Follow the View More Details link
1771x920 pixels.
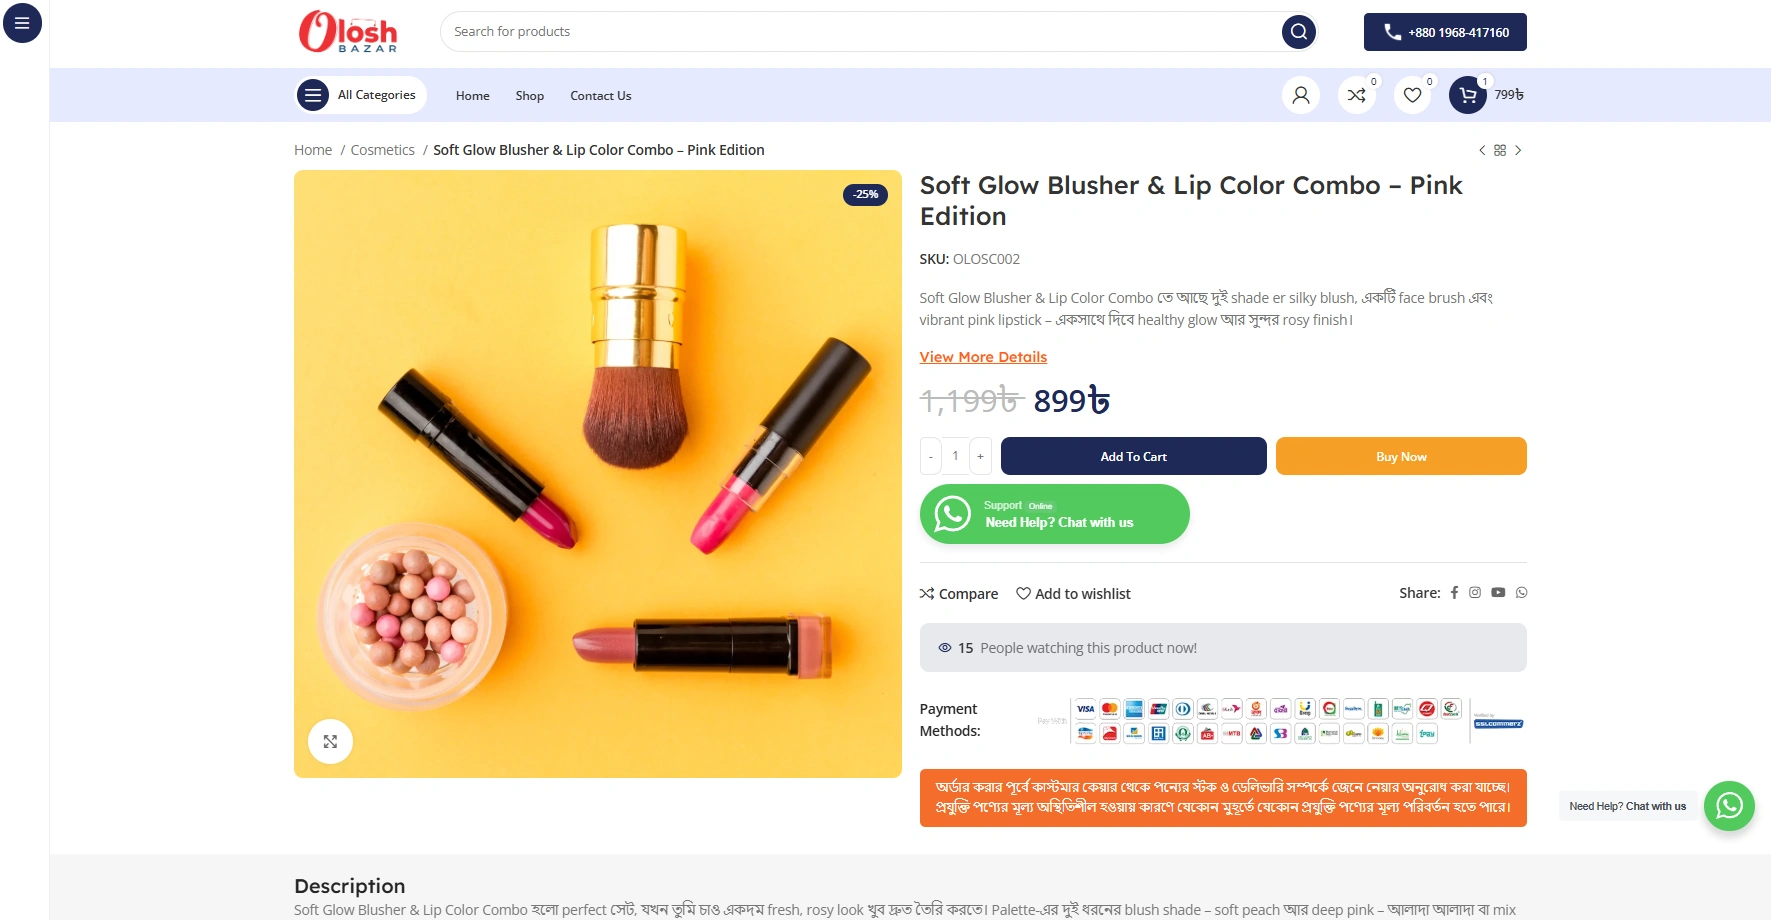983,357
